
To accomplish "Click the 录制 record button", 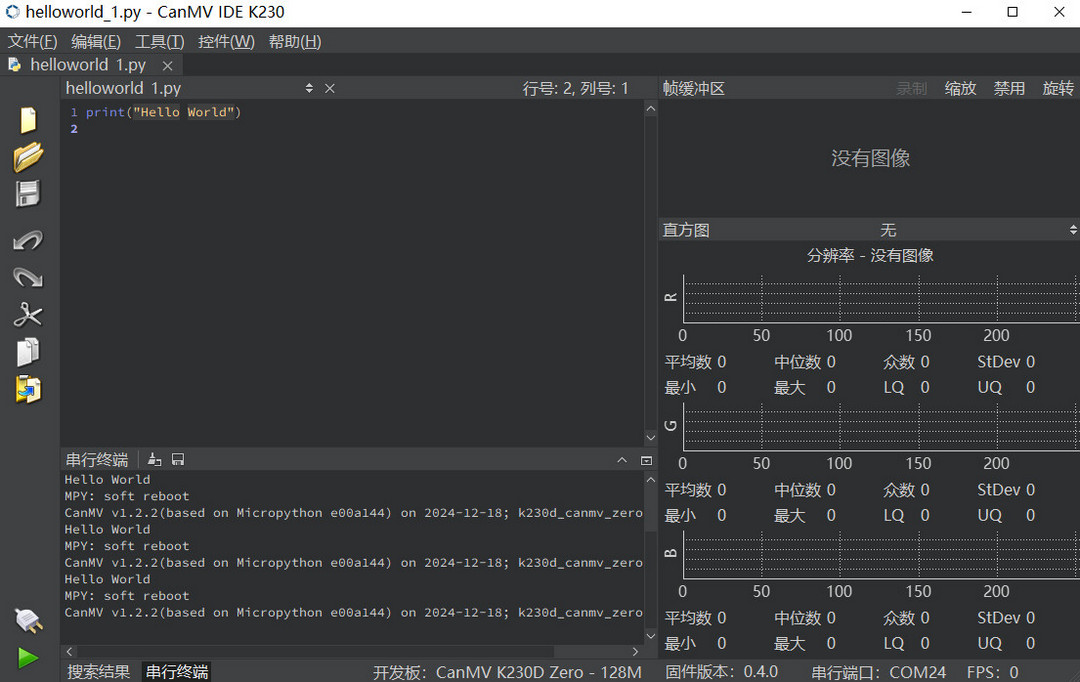I will tap(911, 89).
